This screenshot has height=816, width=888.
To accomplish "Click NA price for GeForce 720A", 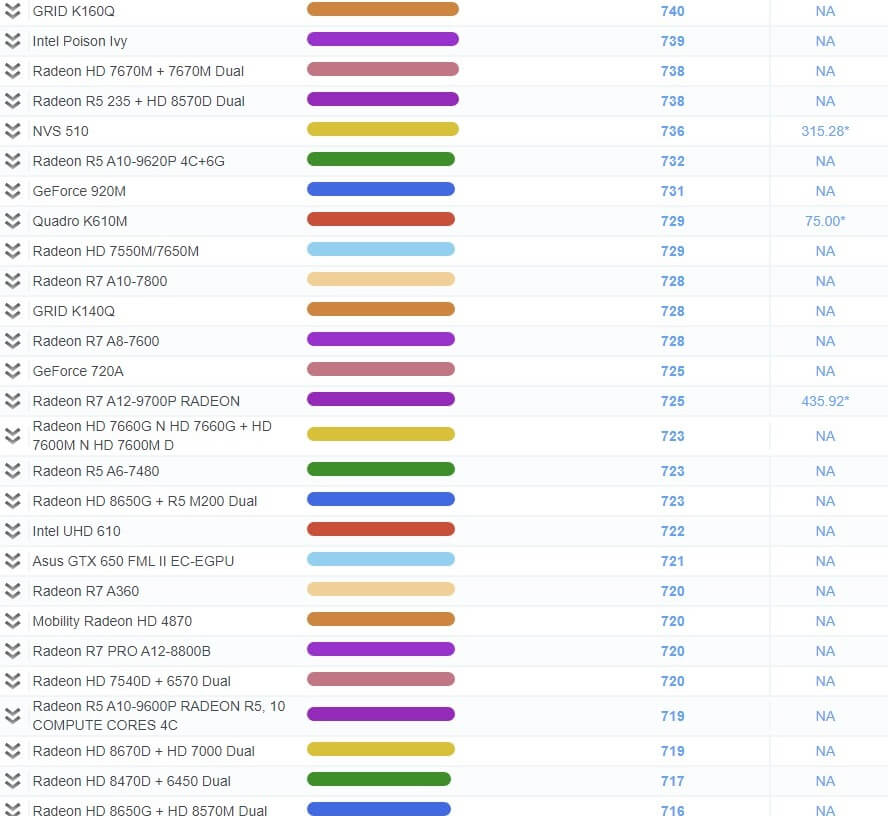I will tap(825, 371).
